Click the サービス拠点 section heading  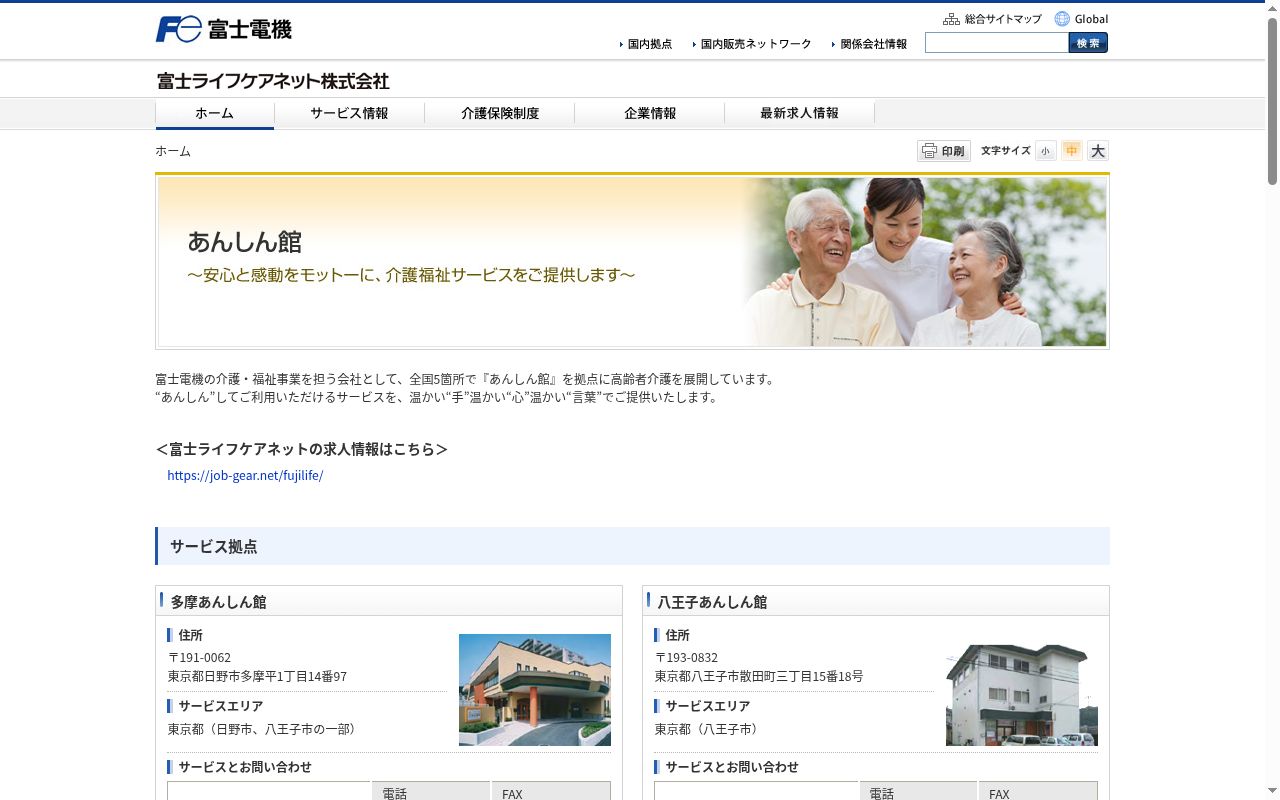pyautogui.click(x=632, y=546)
